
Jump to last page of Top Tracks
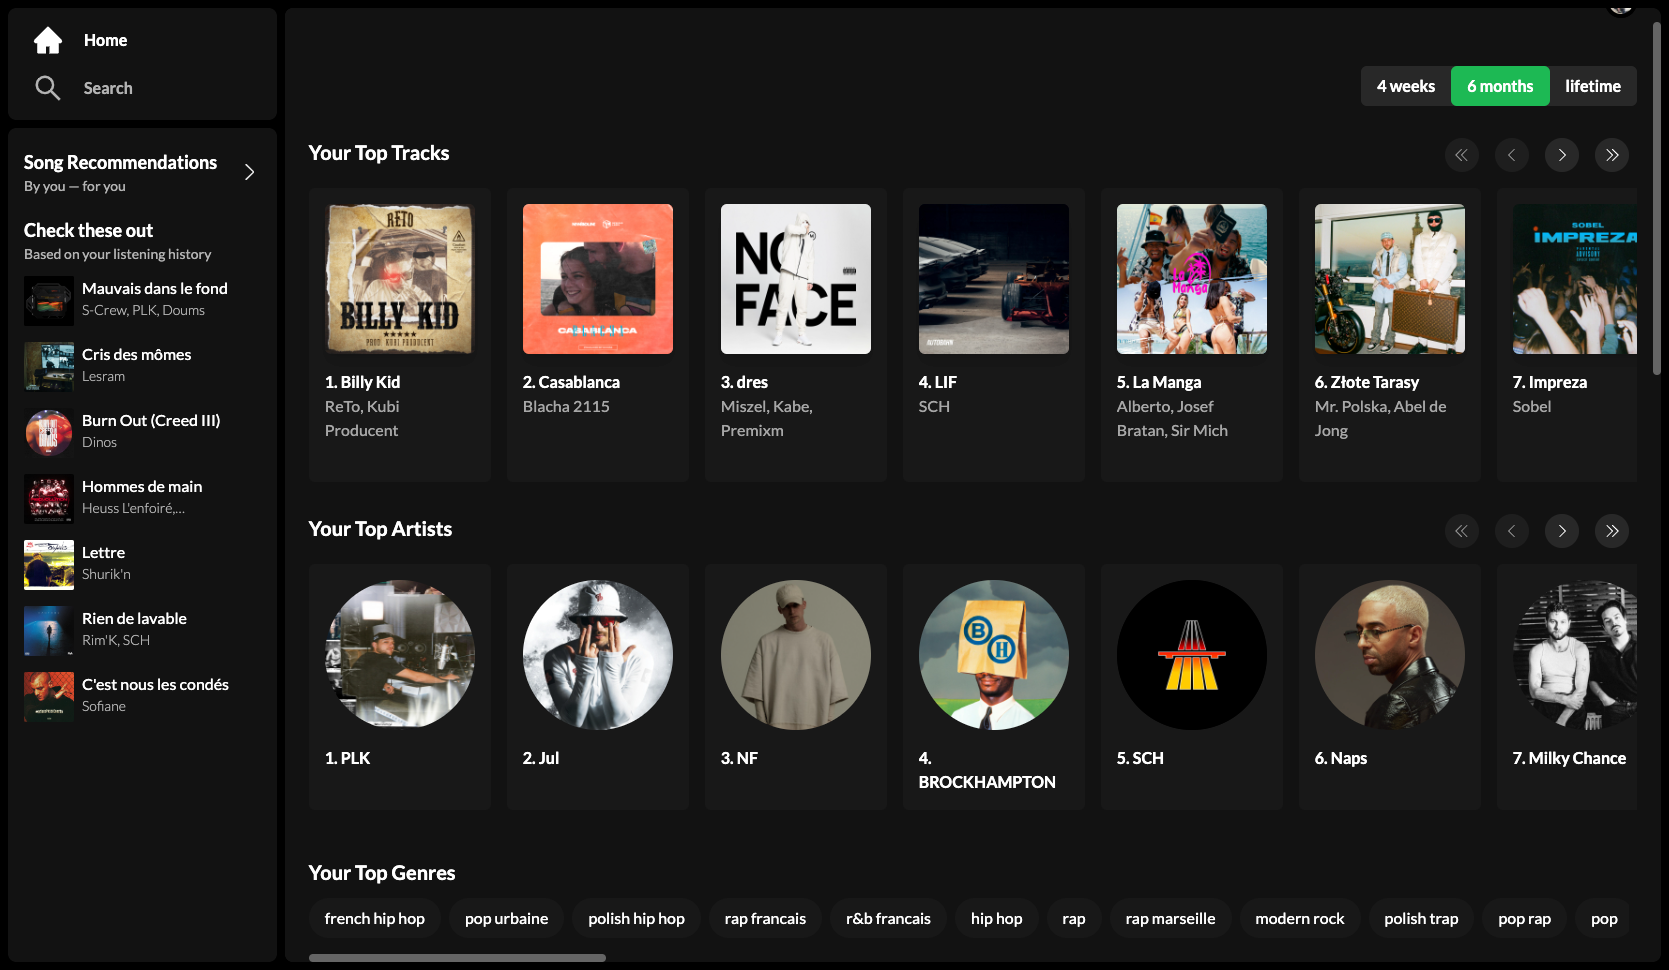[1611, 155]
